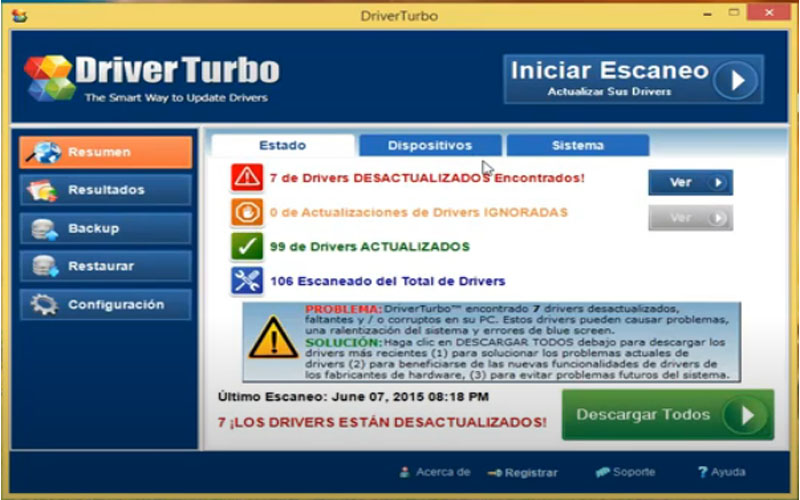Open the Registrar link

522,473
